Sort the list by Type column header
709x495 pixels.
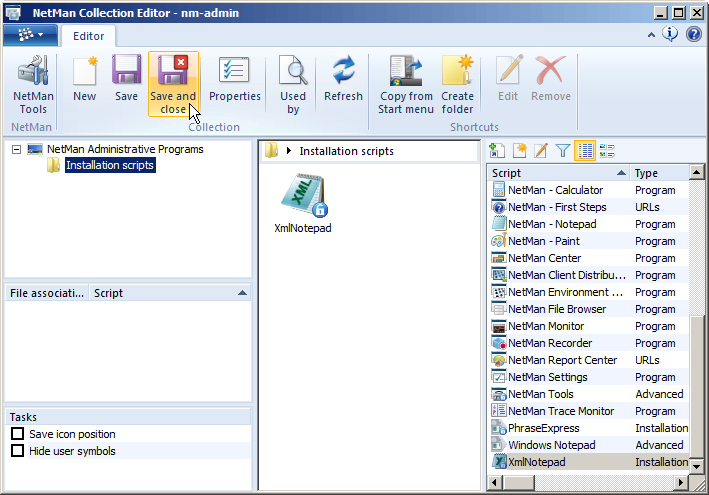(659, 173)
